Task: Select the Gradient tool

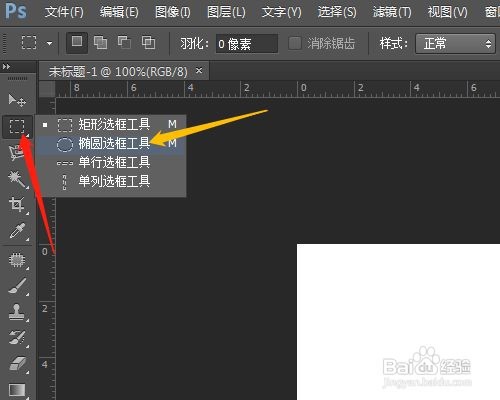Action: pos(17,390)
